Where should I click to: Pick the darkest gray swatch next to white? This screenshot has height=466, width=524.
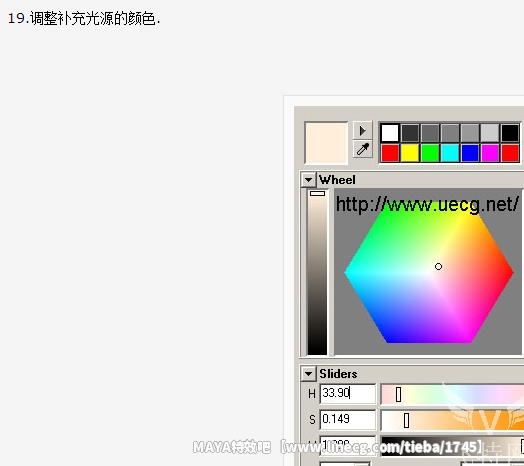tap(410, 133)
